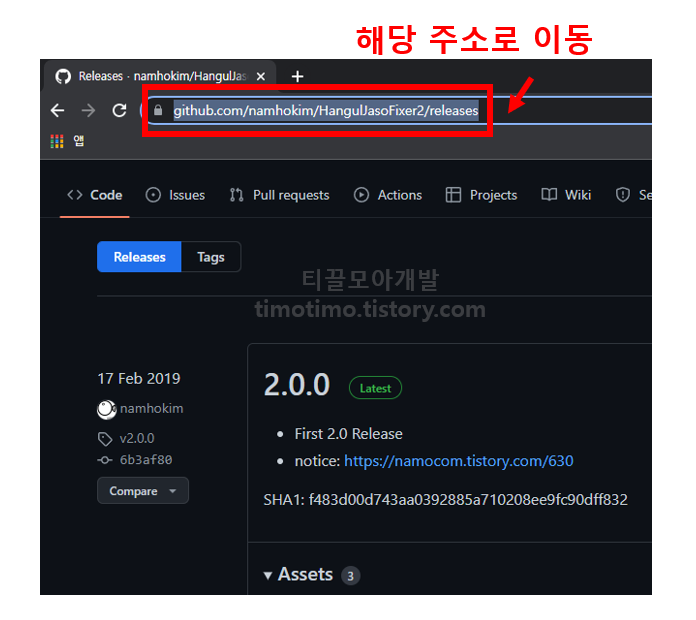
Task: Open the namocom.tistory.com/630 notice link
Action: coord(459,461)
